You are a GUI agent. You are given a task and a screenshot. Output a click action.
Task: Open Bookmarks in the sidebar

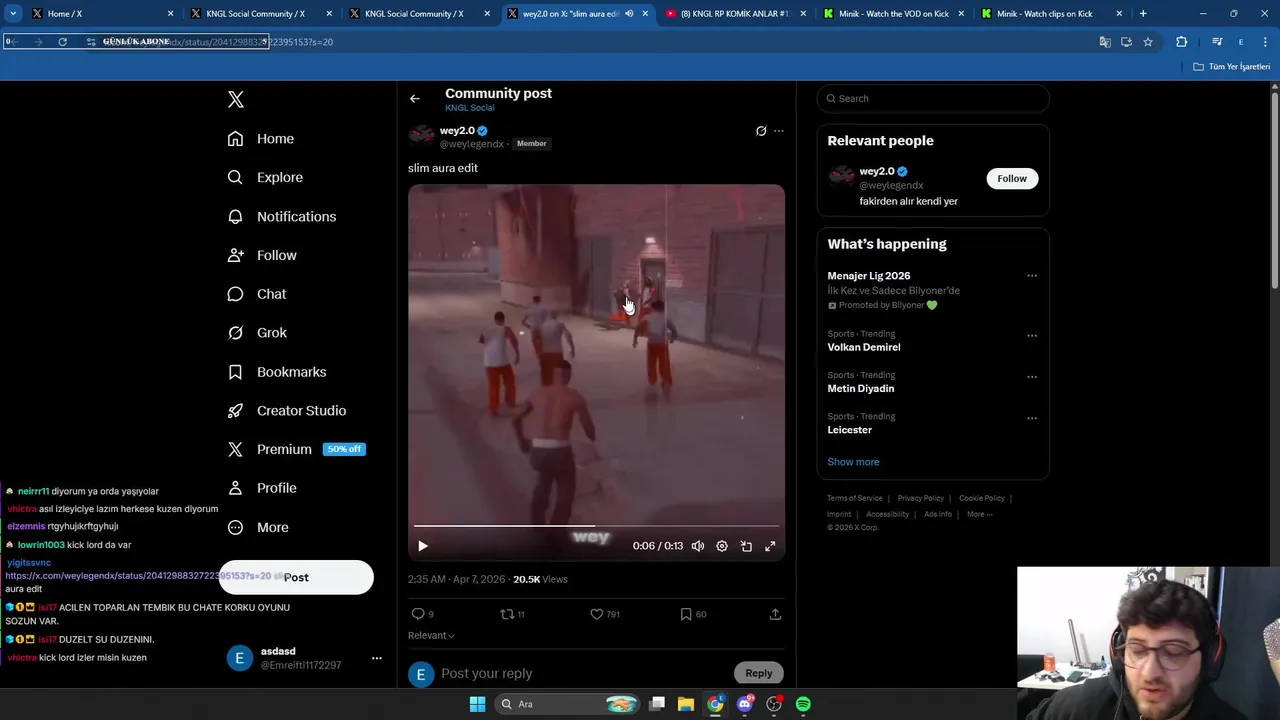click(x=277, y=372)
